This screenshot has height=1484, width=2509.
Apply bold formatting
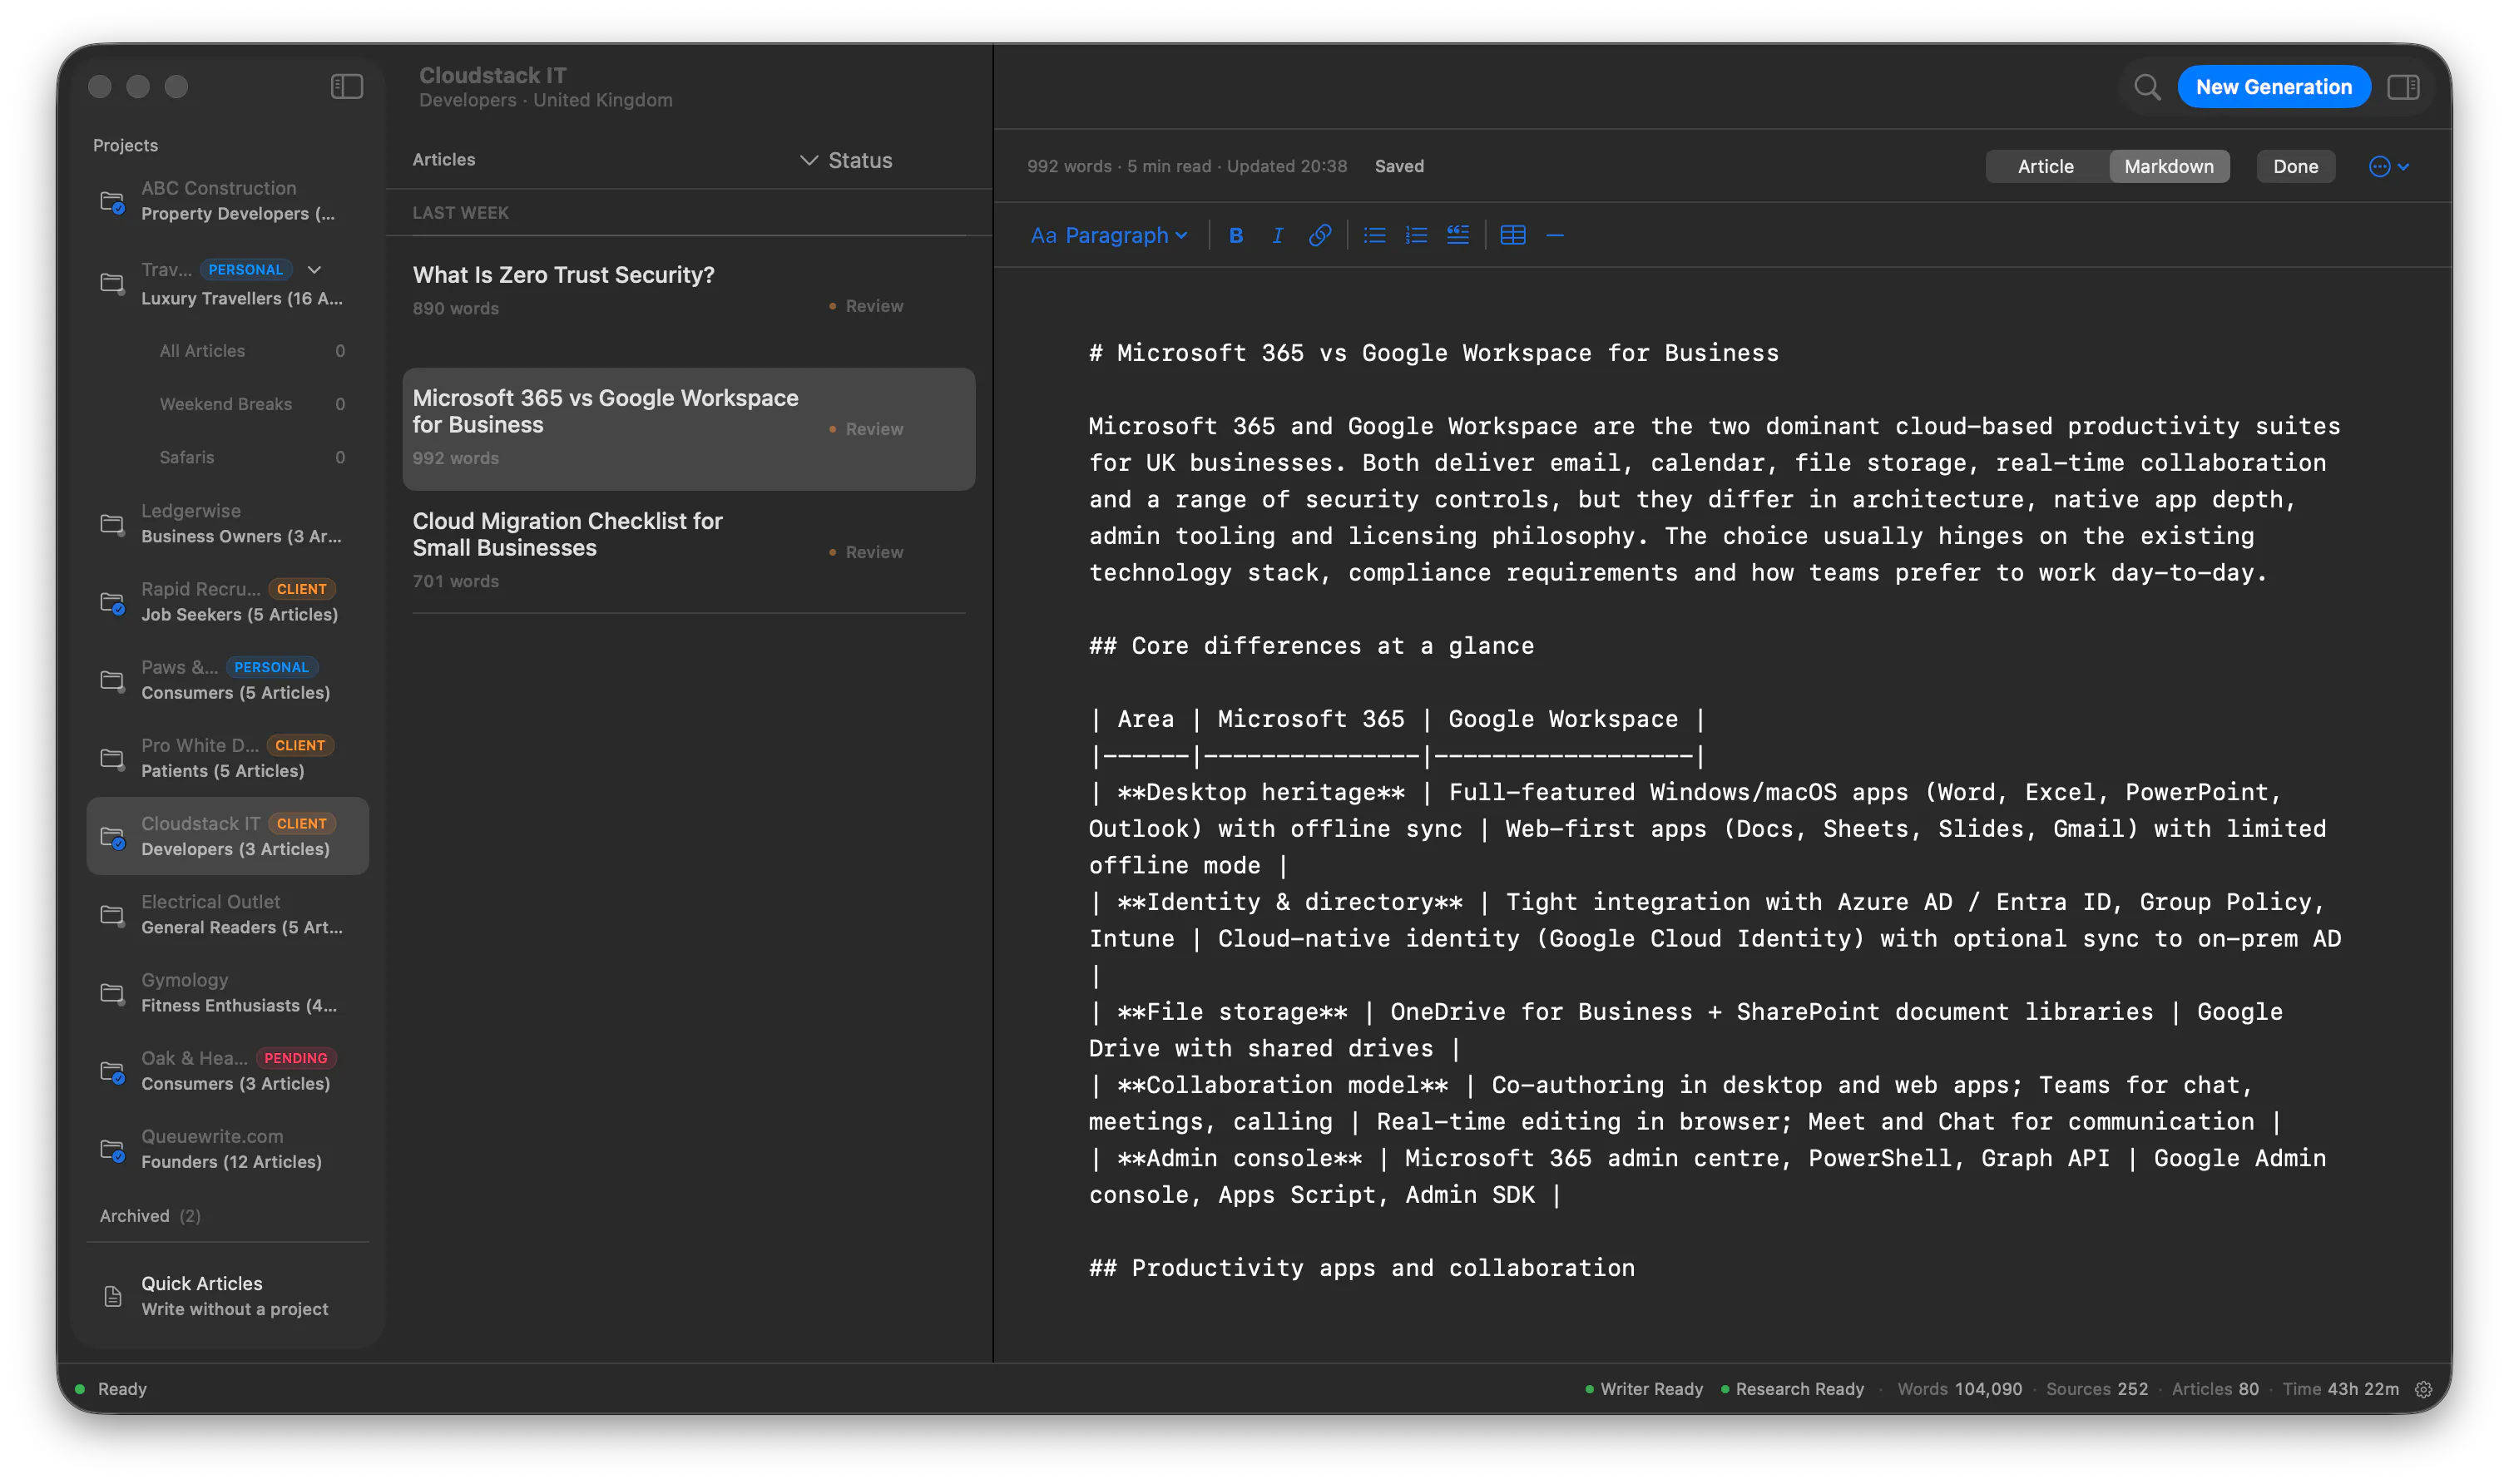pos(1236,235)
